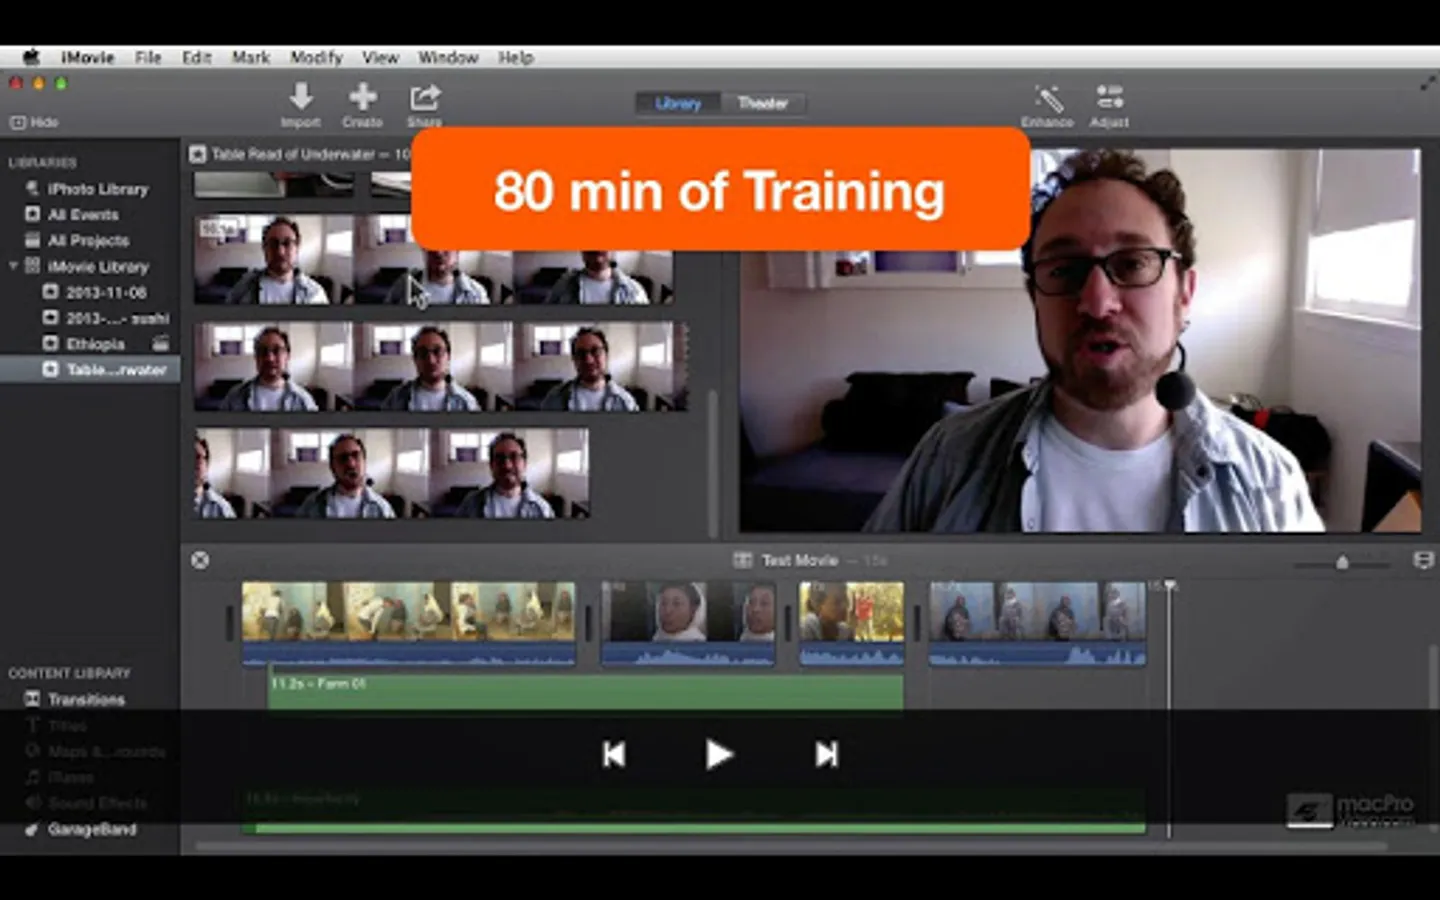
Task: Open the Share icon
Action: 425,98
